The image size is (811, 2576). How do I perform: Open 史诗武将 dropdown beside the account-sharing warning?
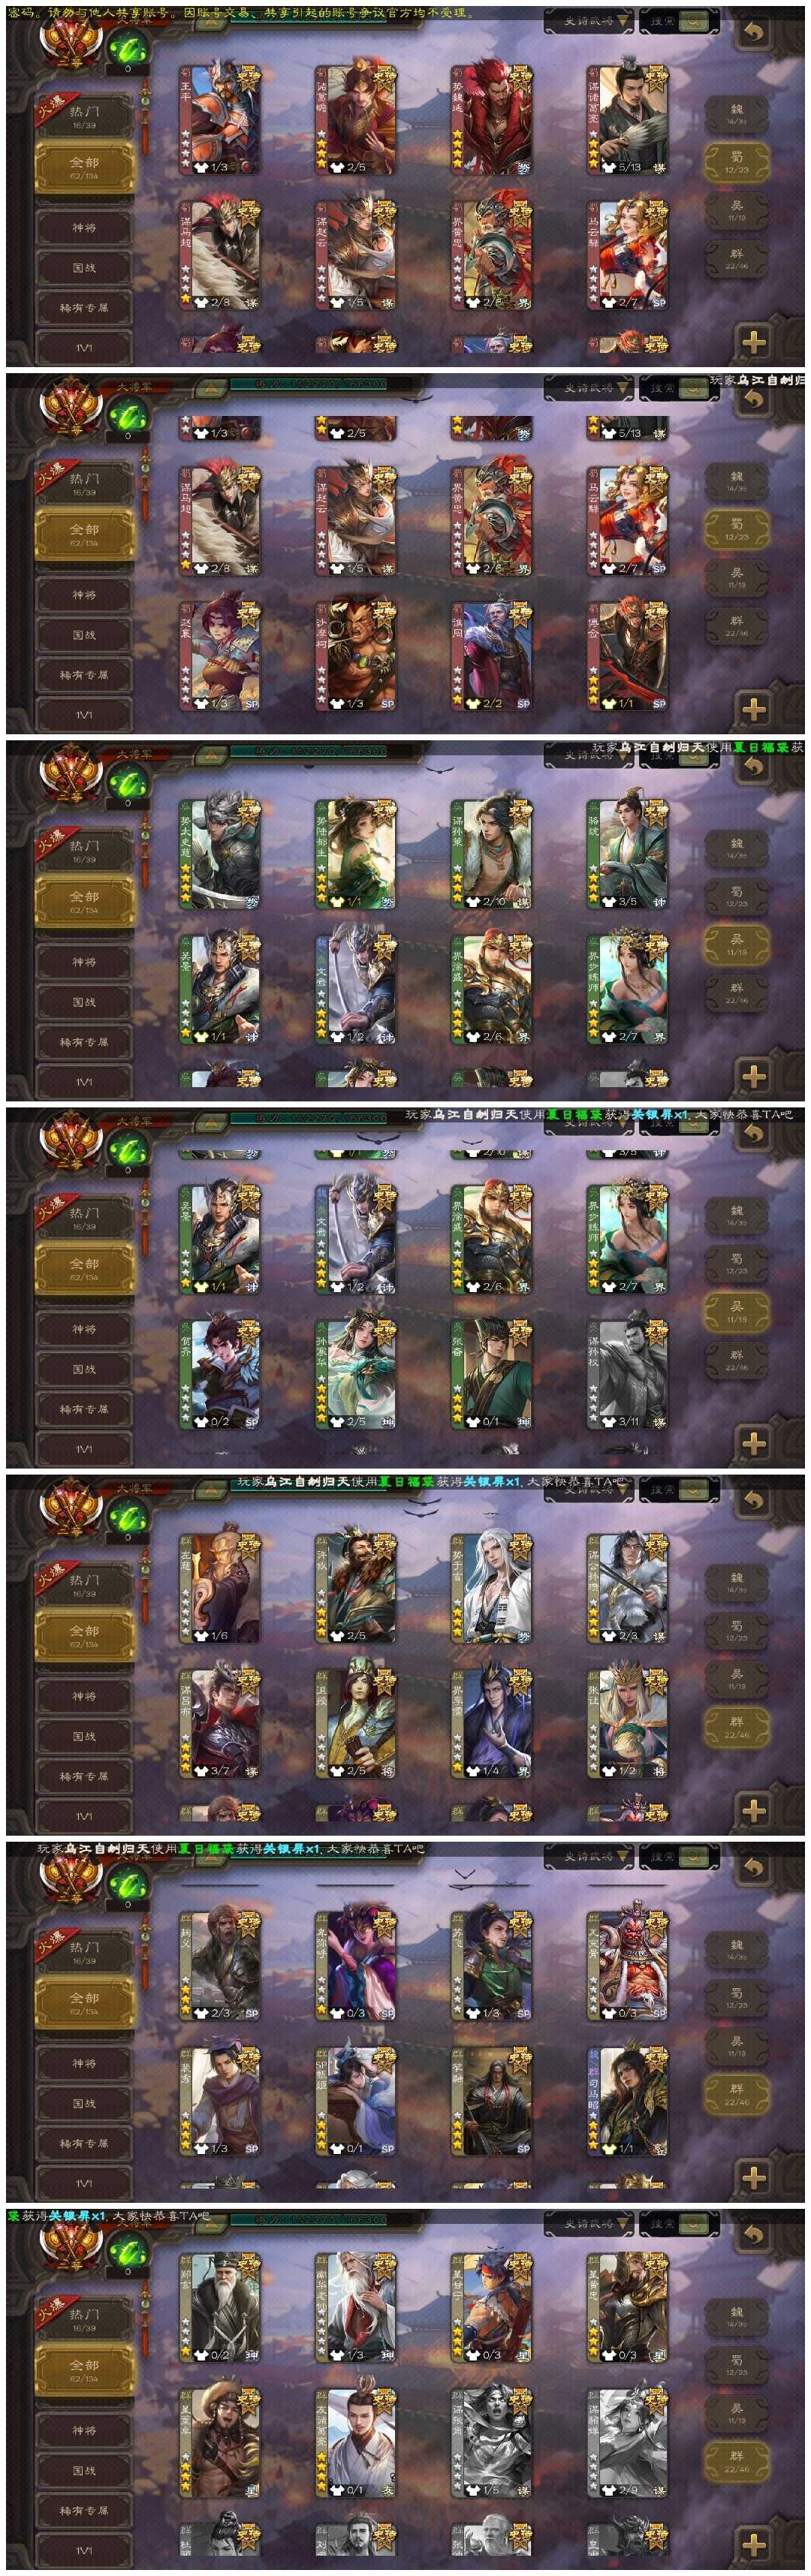pos(589,21)
